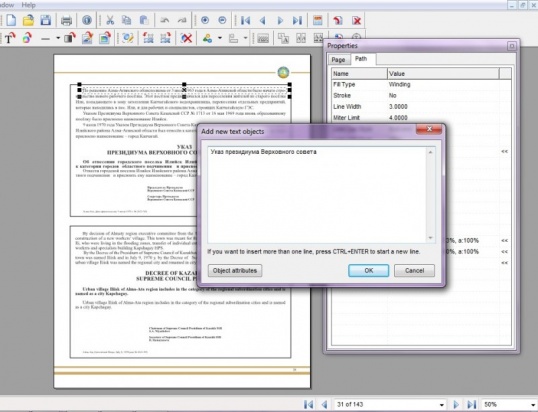Click the magnifier with pencil edit icon
538x412 pixels.
coord(128,38)
